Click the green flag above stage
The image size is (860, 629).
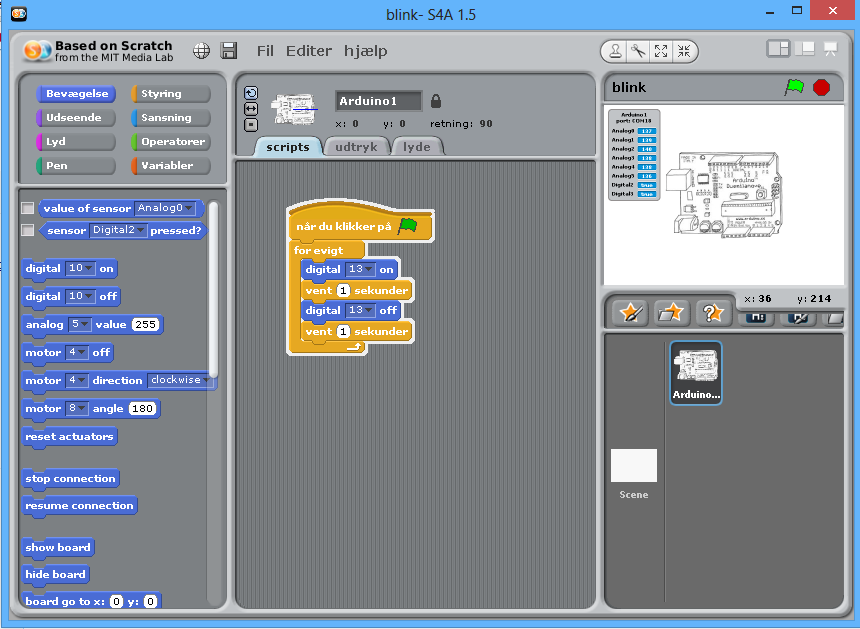[794, 87]
